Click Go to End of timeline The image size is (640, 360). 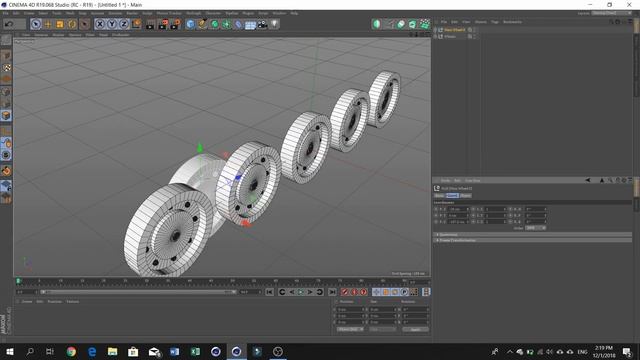(332, 292)
